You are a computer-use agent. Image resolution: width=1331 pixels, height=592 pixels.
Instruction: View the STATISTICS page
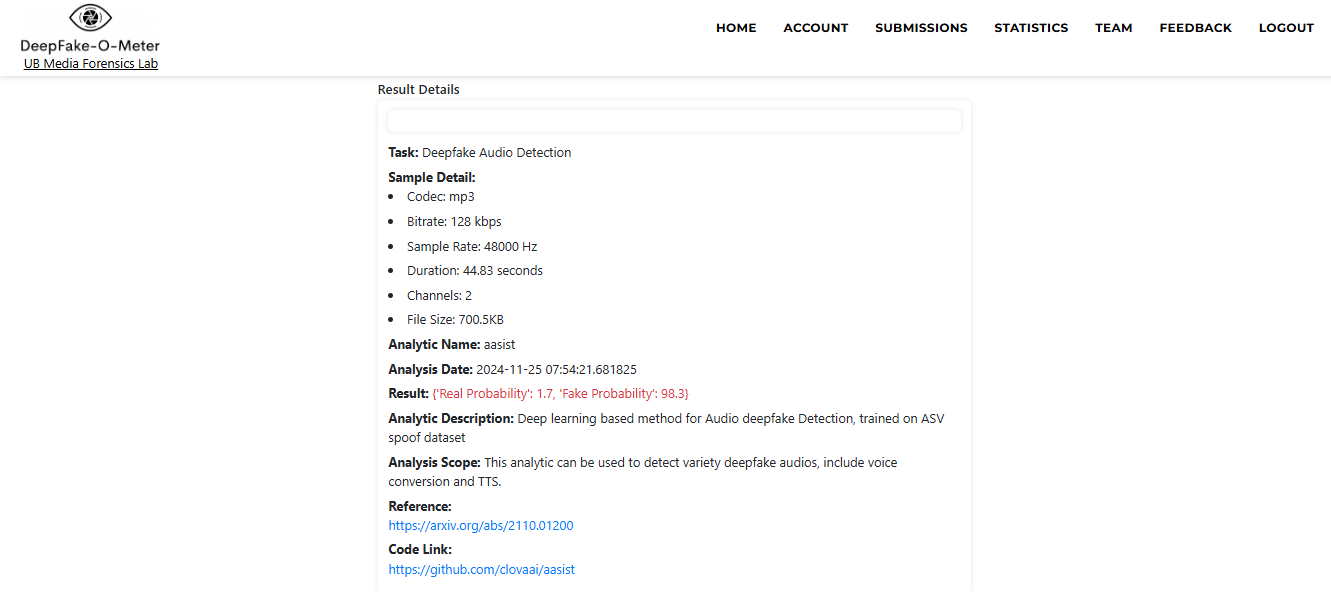pos(1031,28)
